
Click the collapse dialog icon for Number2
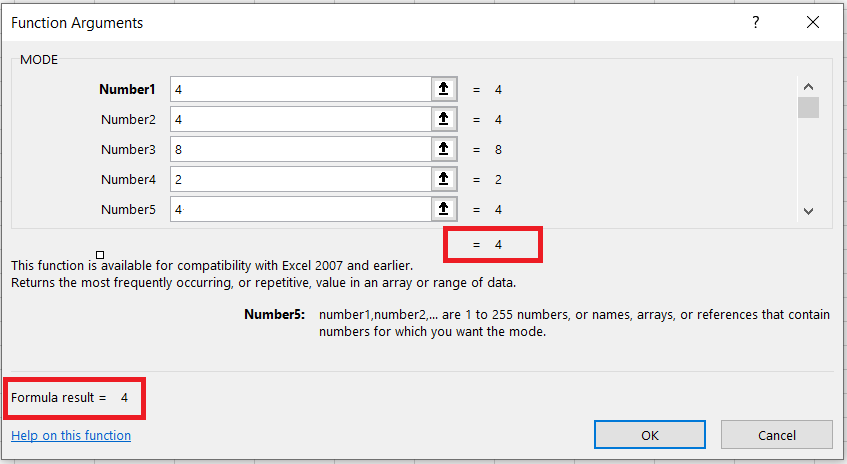point(444,119)
